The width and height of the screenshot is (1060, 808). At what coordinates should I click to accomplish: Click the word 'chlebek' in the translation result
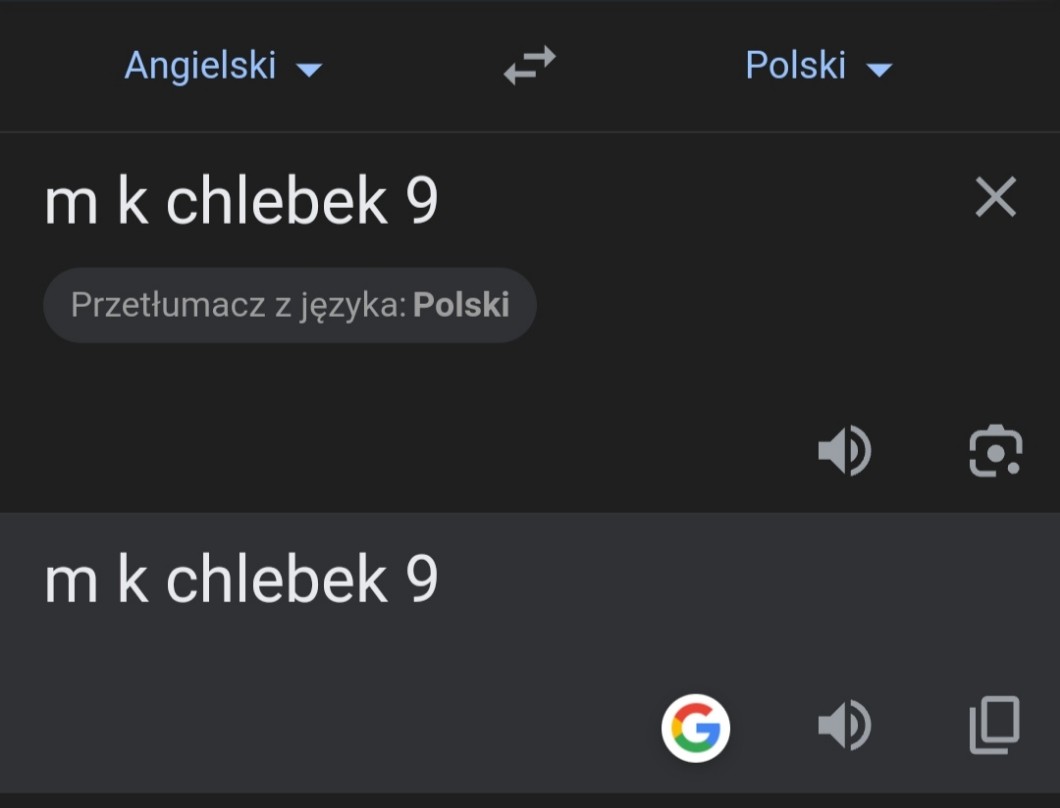pyautogui.click(x=276, y=580)
